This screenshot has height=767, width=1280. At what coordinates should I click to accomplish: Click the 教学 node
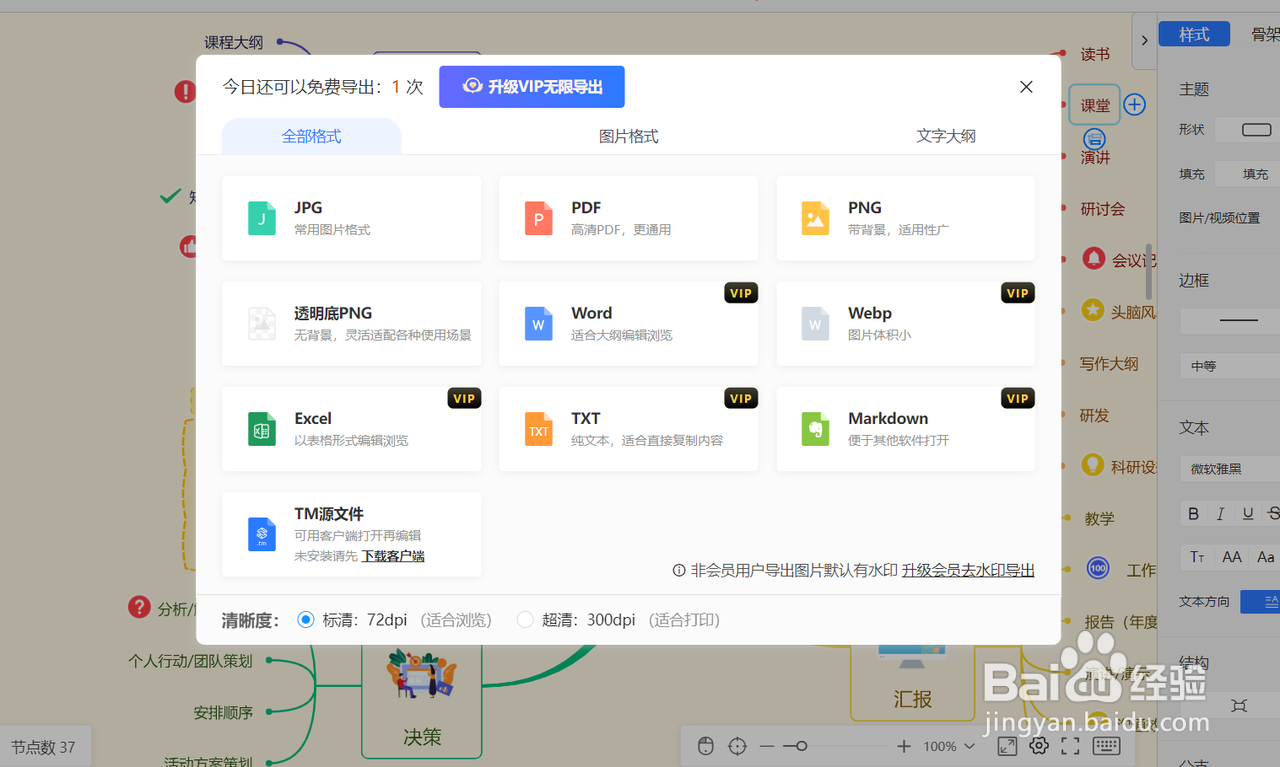1099,518
